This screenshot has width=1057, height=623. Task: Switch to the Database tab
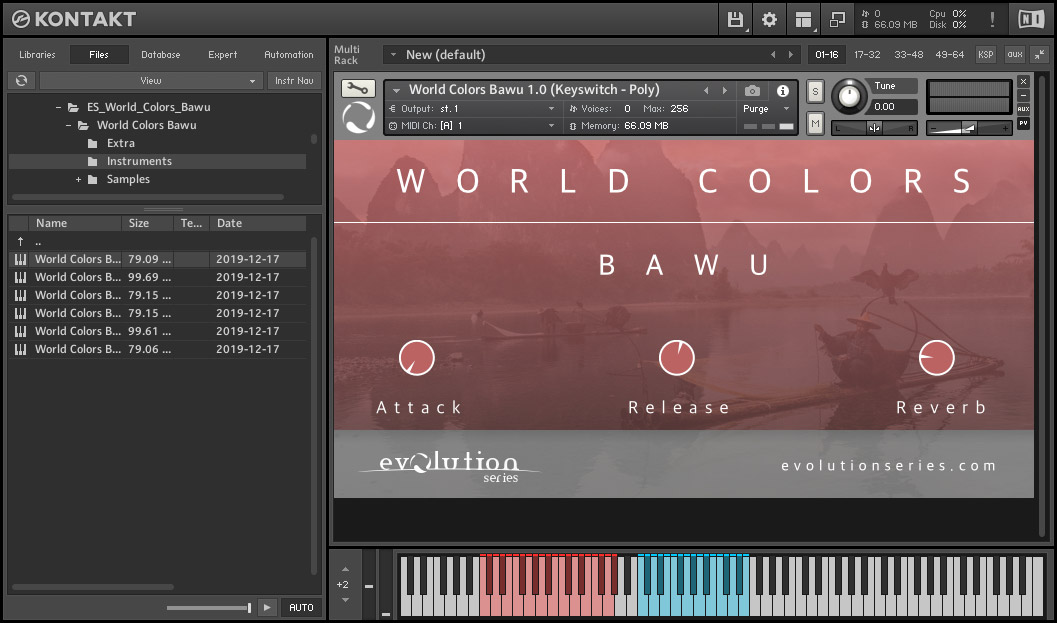tap(160, 55)
